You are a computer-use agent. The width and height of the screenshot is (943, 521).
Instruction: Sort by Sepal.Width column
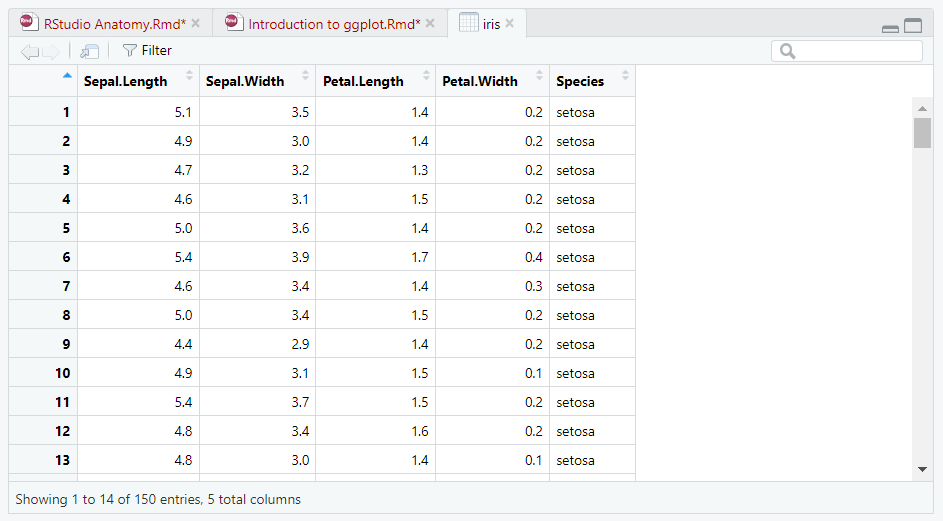pos(256,81)
